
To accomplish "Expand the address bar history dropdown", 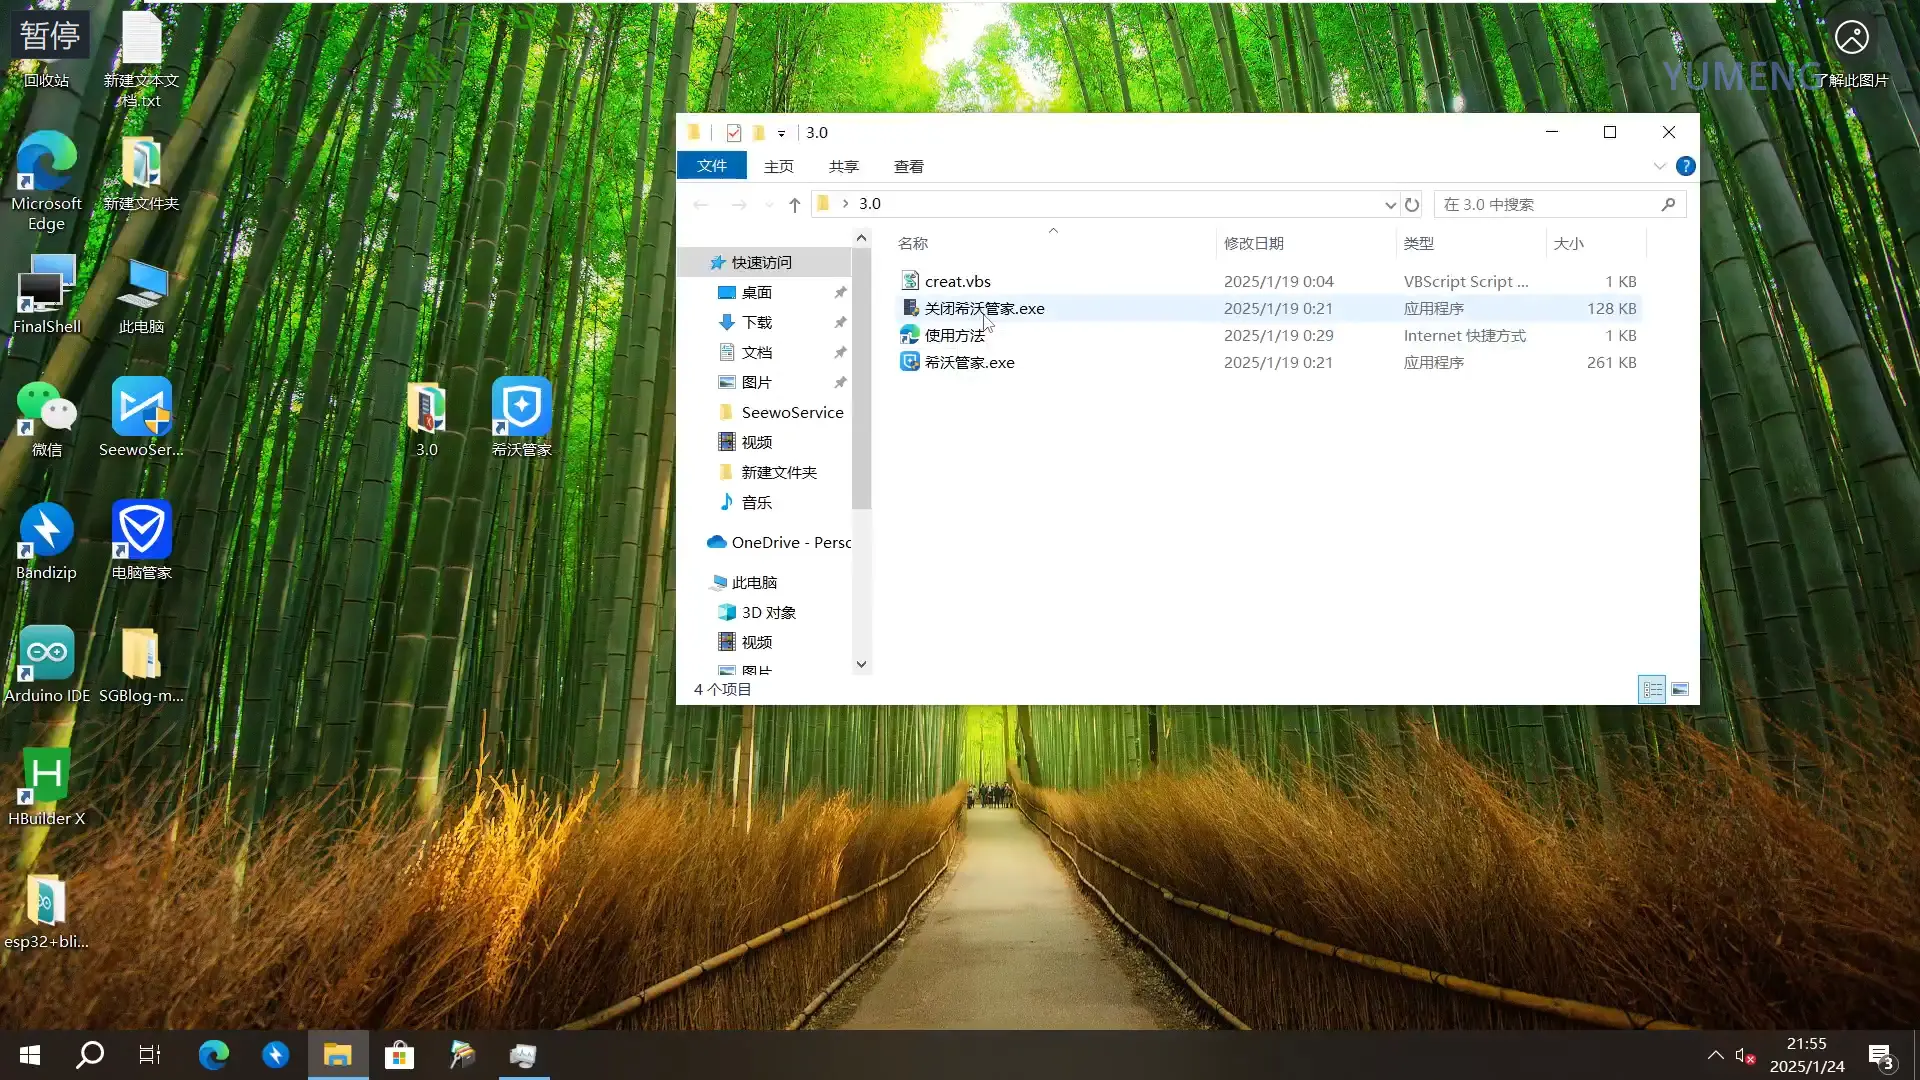I will click(1390, 205).
